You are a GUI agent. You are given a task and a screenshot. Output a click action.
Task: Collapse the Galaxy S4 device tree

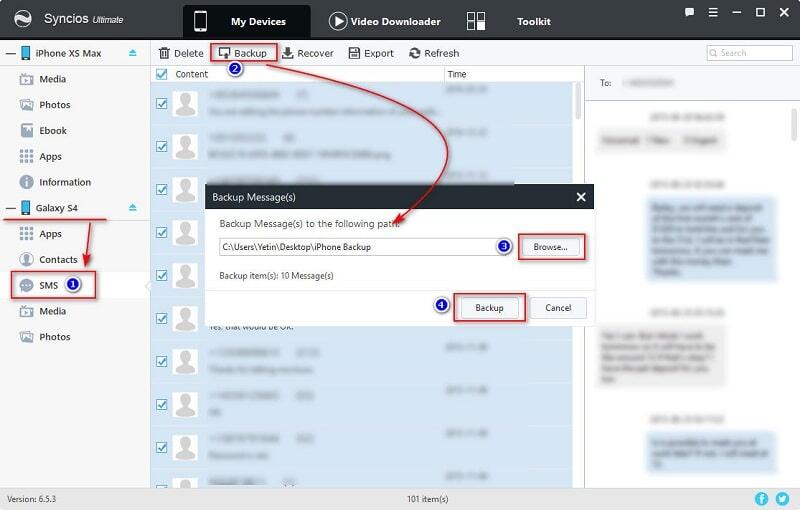click(x=9, y=208)
